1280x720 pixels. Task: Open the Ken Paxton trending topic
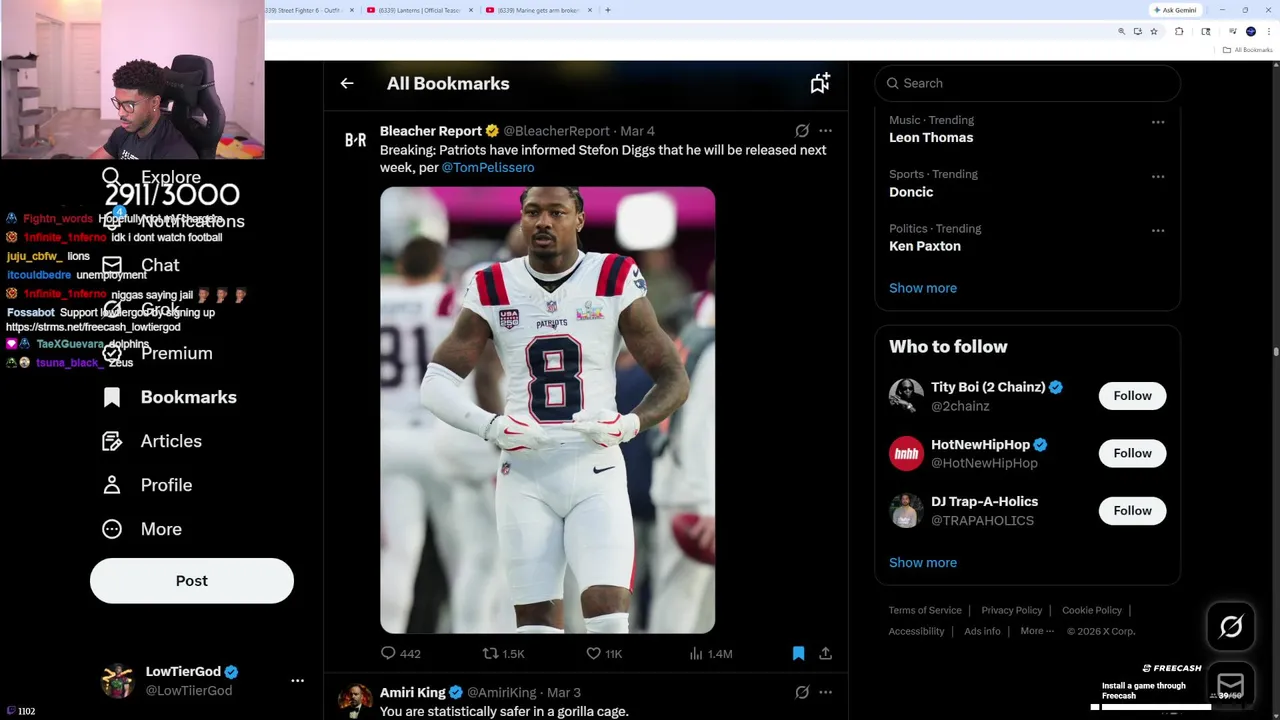pyautogui.click(x=925, y=246)
